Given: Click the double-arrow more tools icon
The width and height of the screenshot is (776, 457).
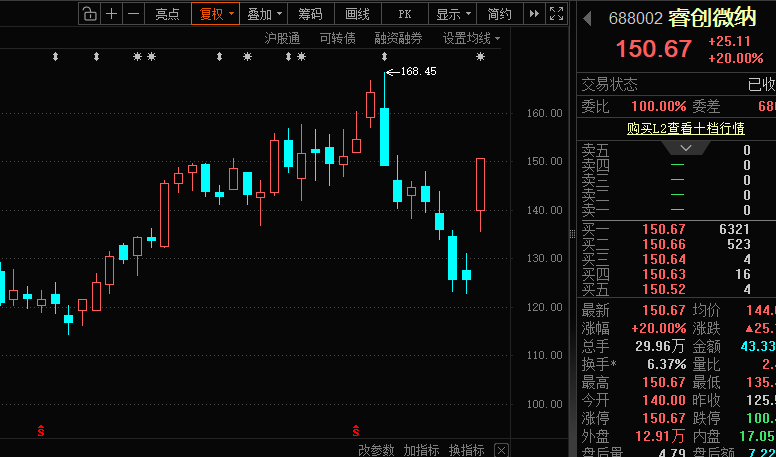Looking at the screenshot, I should coord(534,14).
